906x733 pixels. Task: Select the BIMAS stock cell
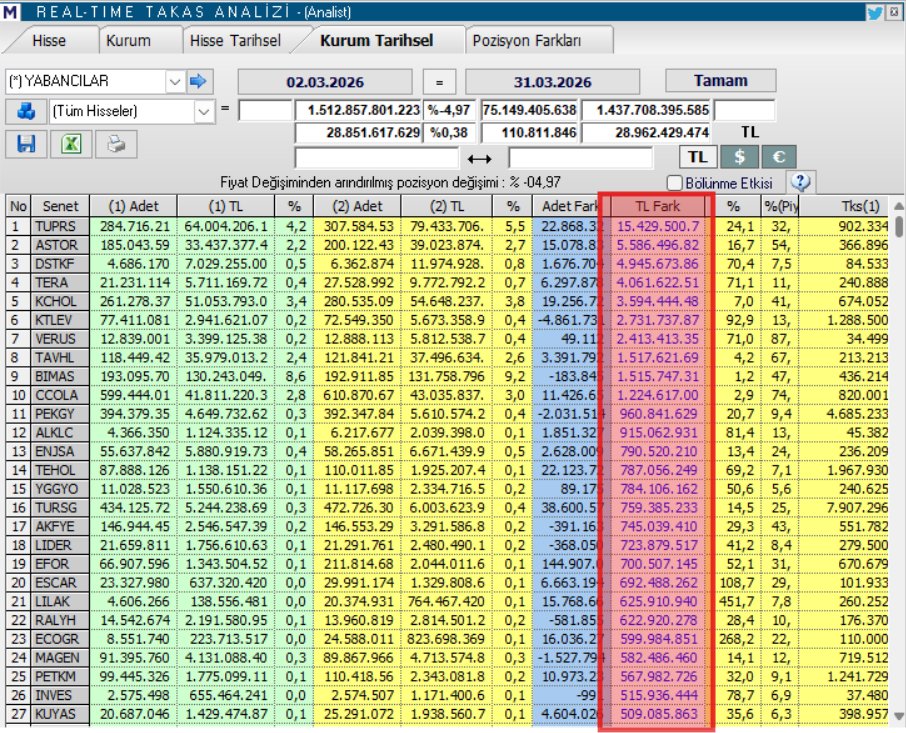pos(60,377)
